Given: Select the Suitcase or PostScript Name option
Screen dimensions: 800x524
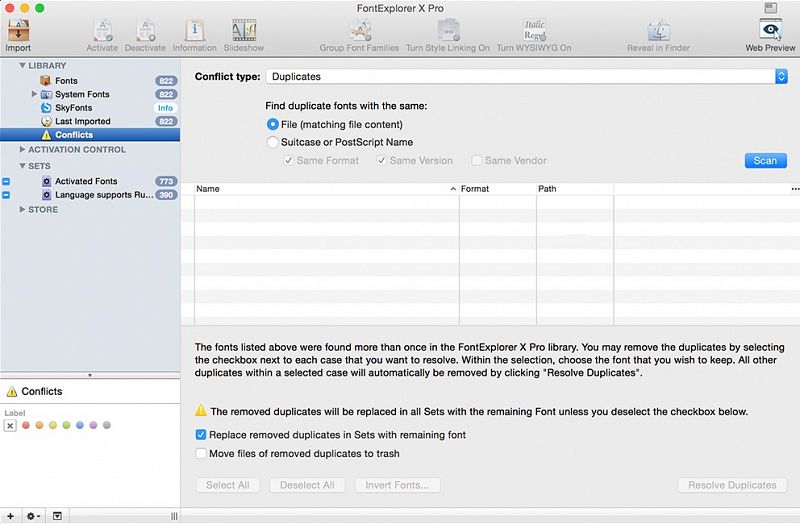Looking at the screenshot, I should tap(273, 142).
